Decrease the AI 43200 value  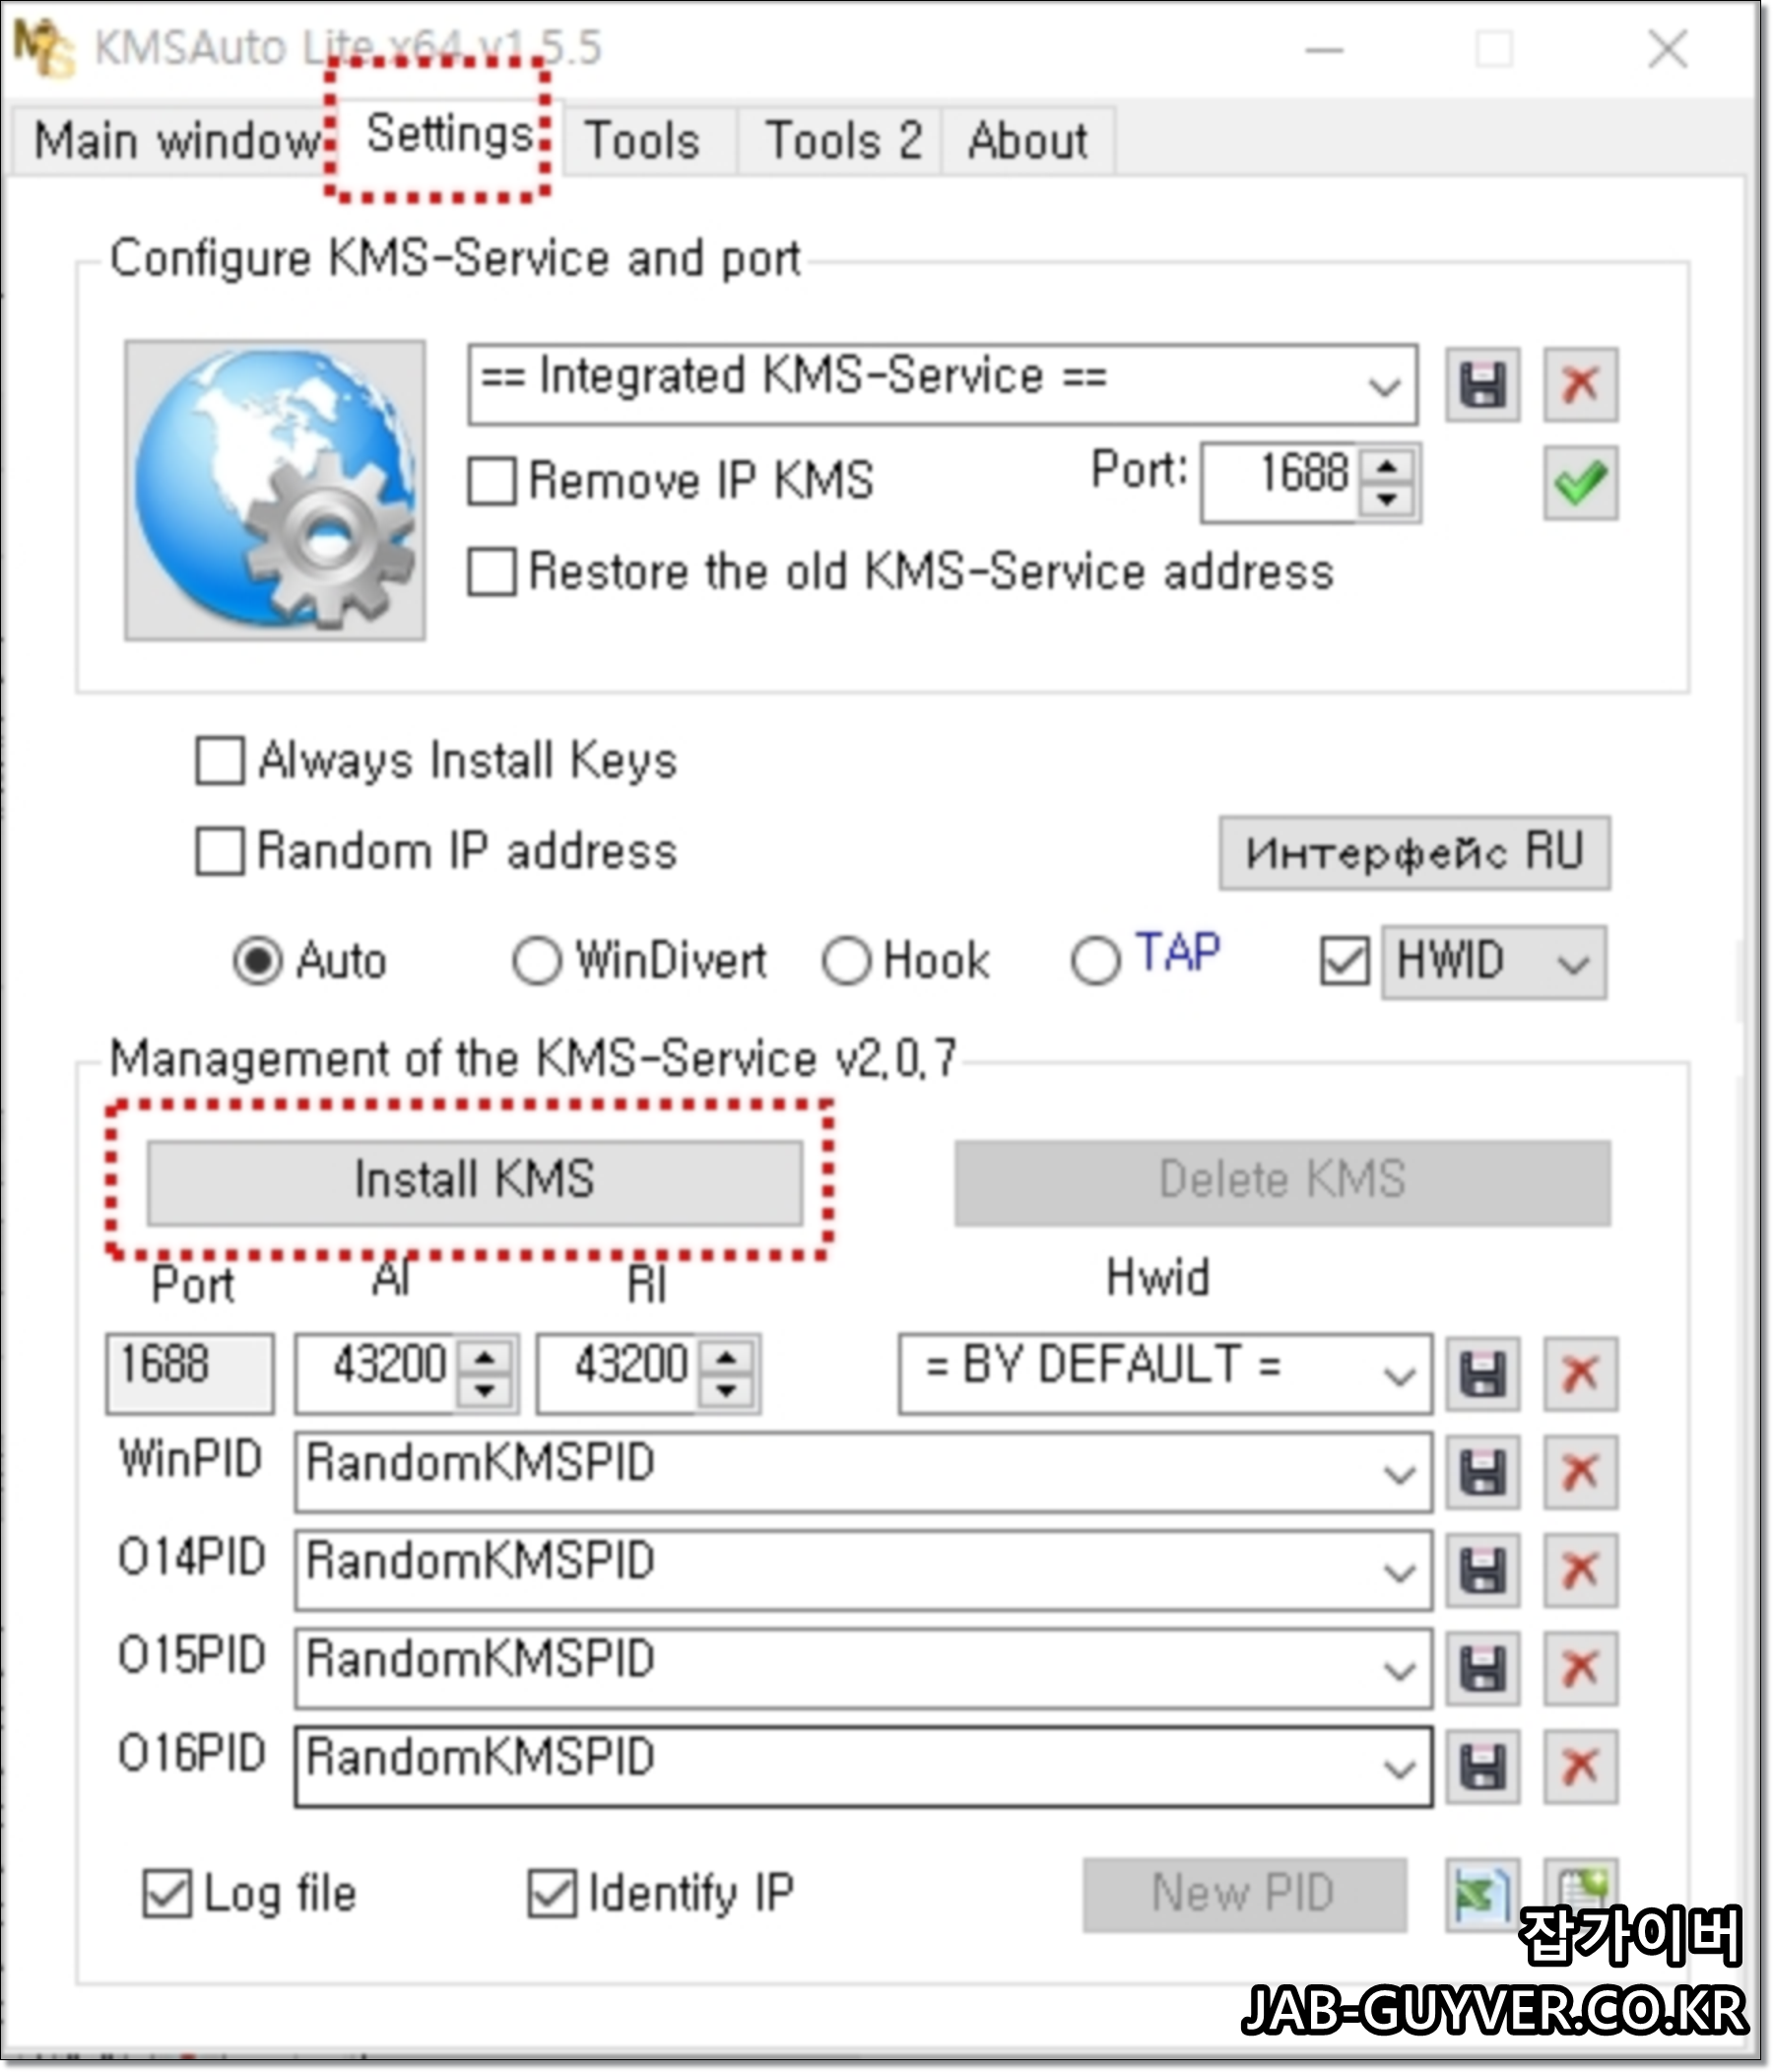pos(486,1391)
